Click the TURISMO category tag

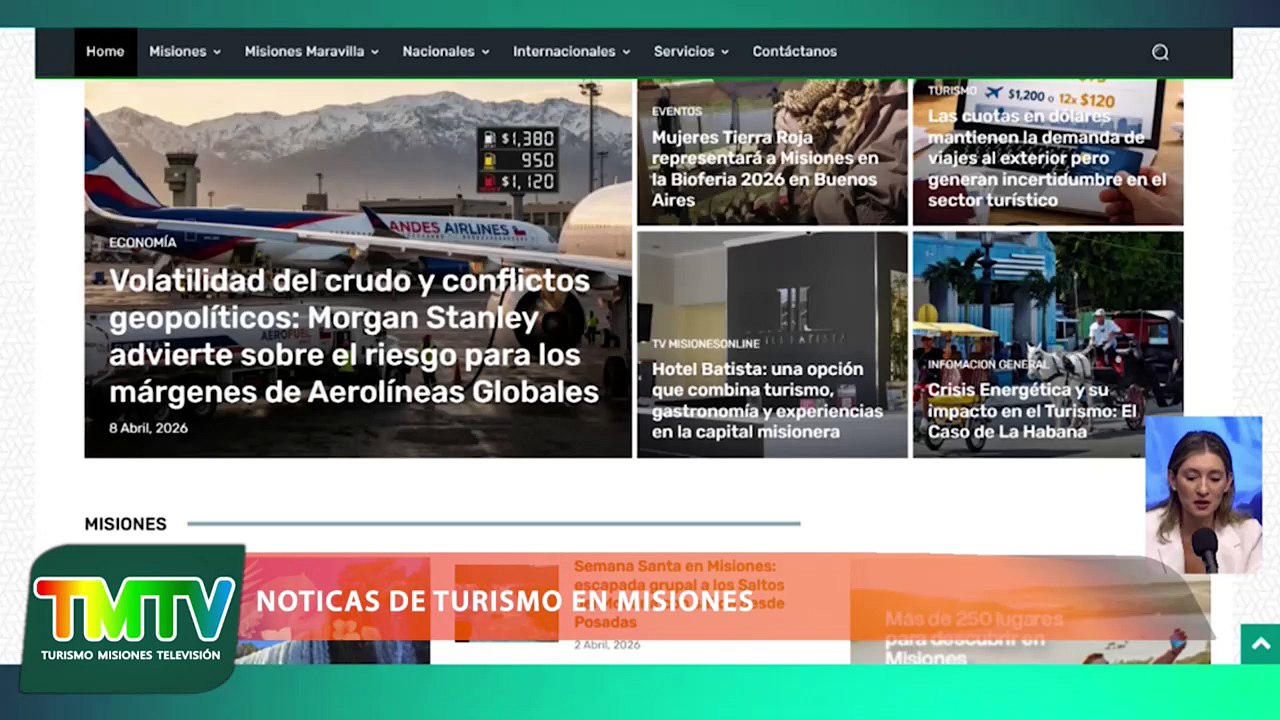tap(952, 90)
